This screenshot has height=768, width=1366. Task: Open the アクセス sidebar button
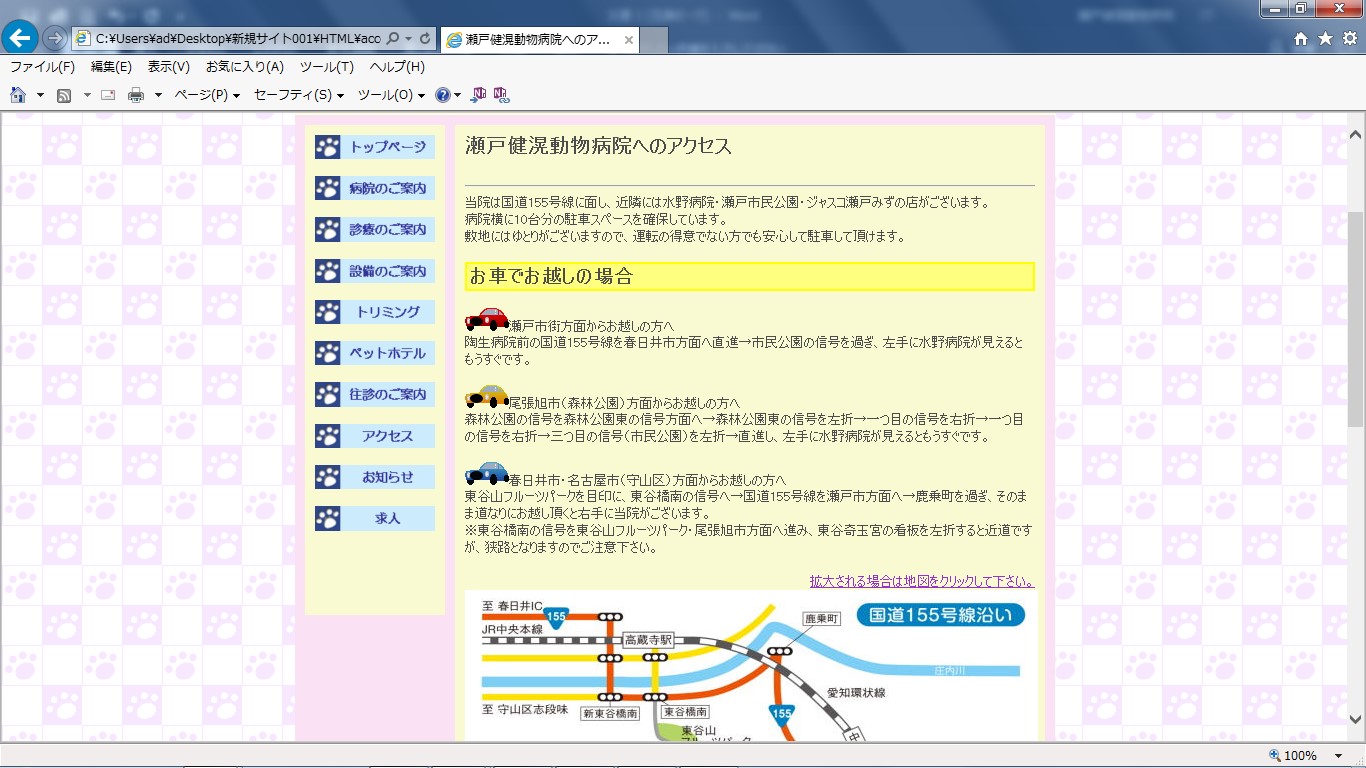point(375,436)
